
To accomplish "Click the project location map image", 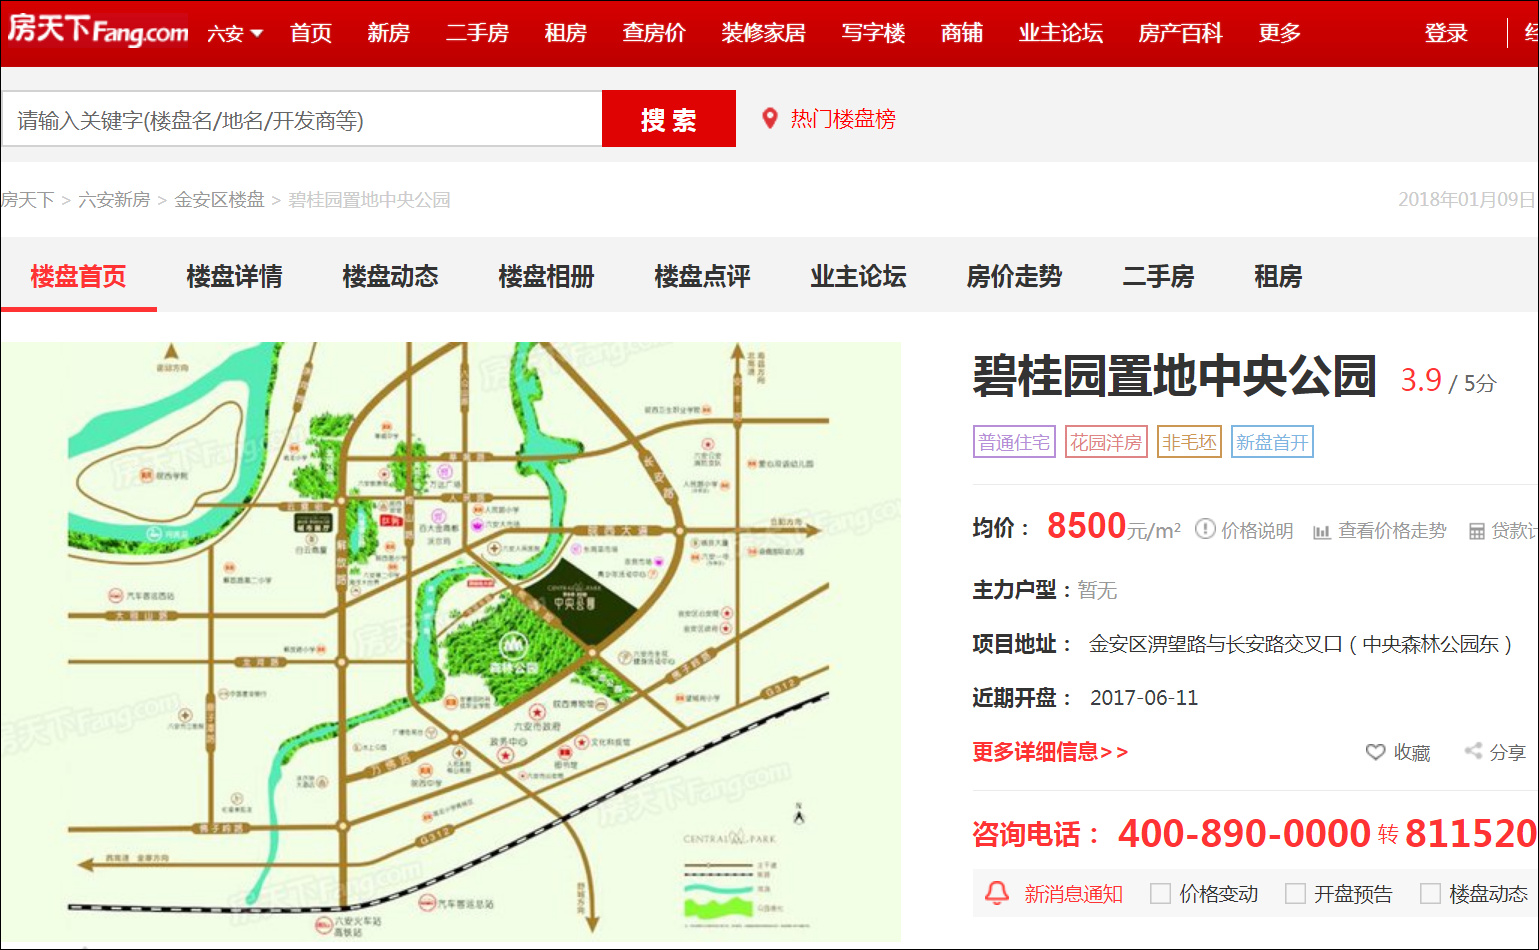I will pos(451,641).
